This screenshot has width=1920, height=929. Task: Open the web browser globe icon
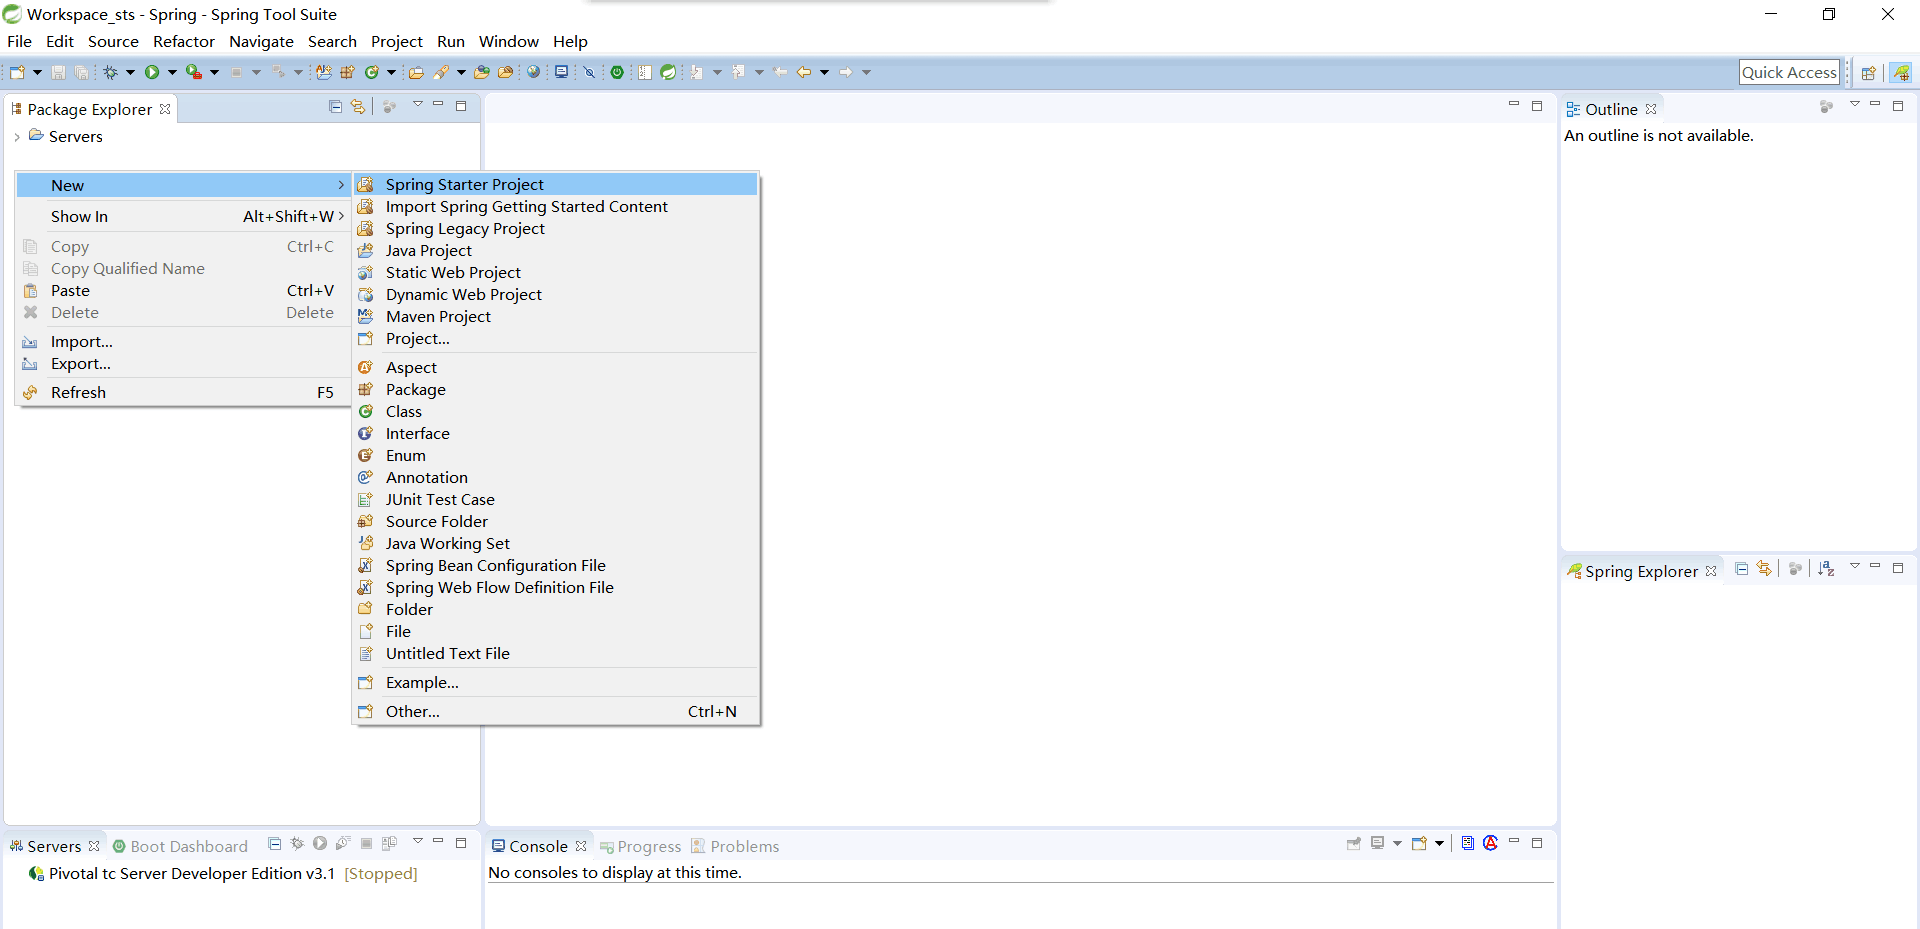coord(533,72)
